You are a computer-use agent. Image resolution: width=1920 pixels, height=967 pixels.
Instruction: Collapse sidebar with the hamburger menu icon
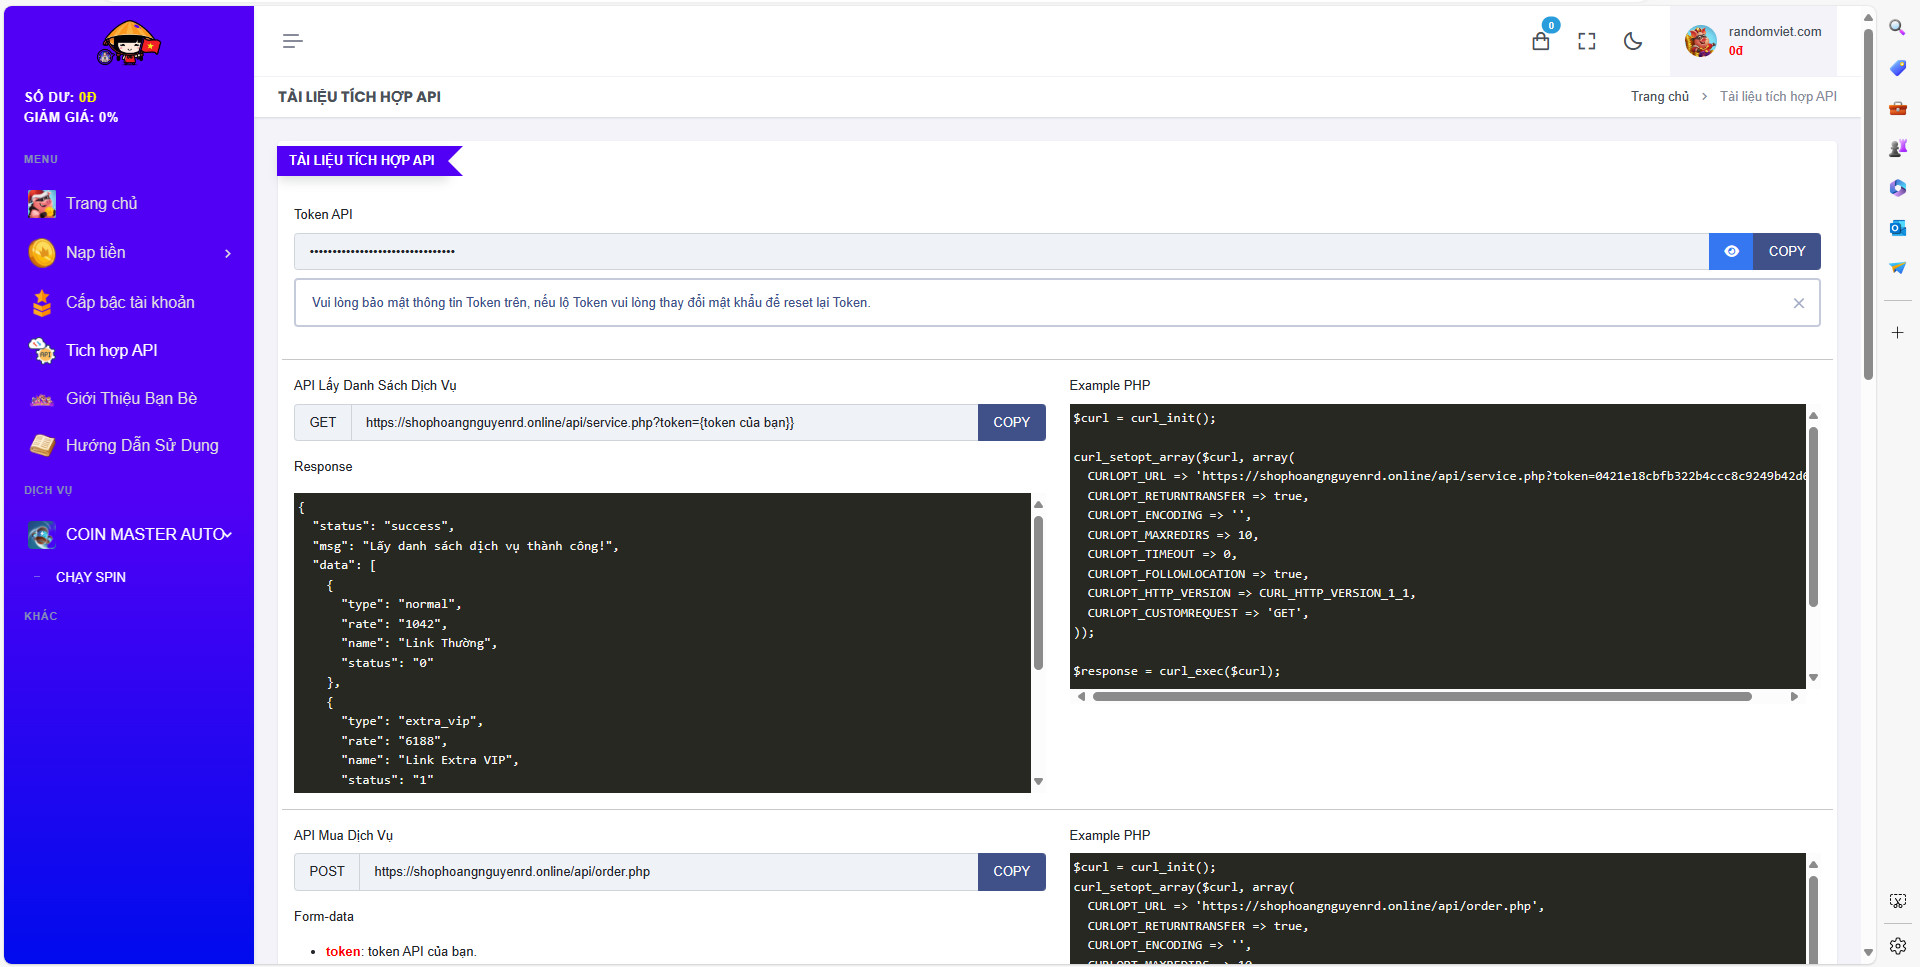click(292, 41)
